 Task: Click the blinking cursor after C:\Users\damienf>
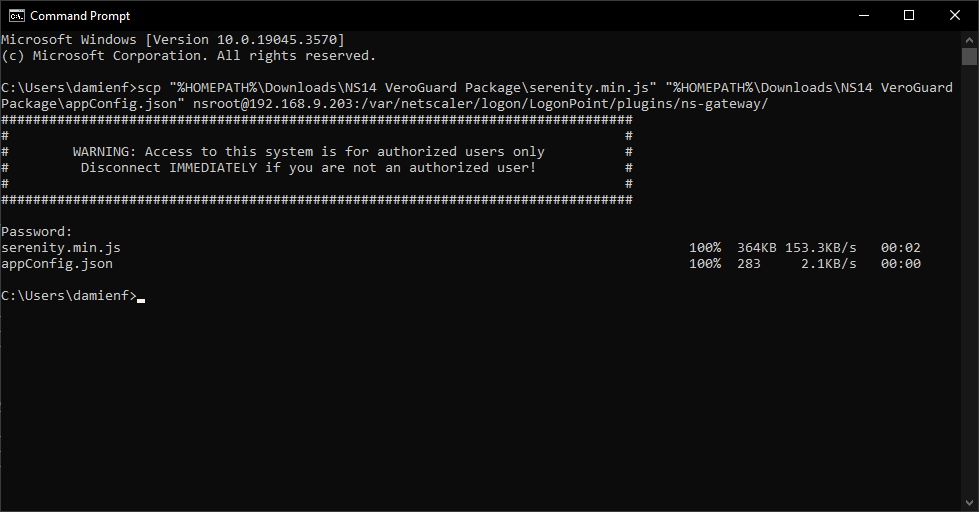(141, 297)
